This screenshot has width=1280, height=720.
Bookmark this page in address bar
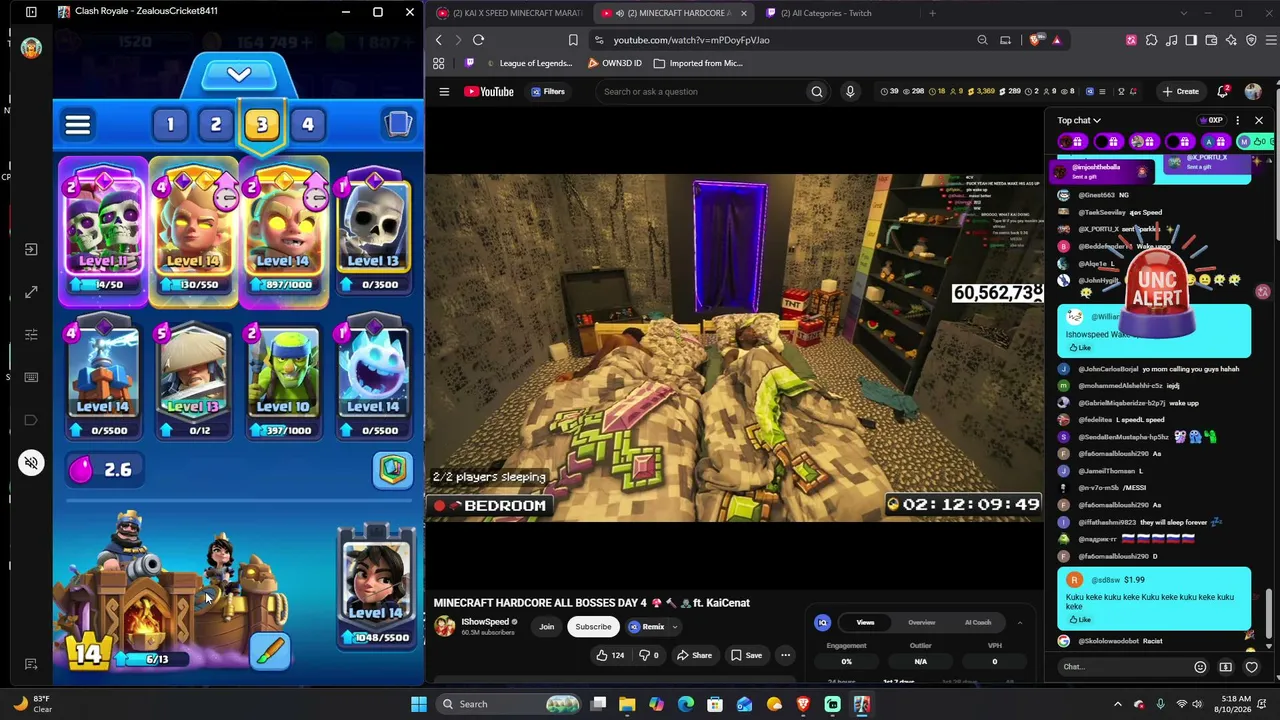pyautogui.click(x=573, y=40)
